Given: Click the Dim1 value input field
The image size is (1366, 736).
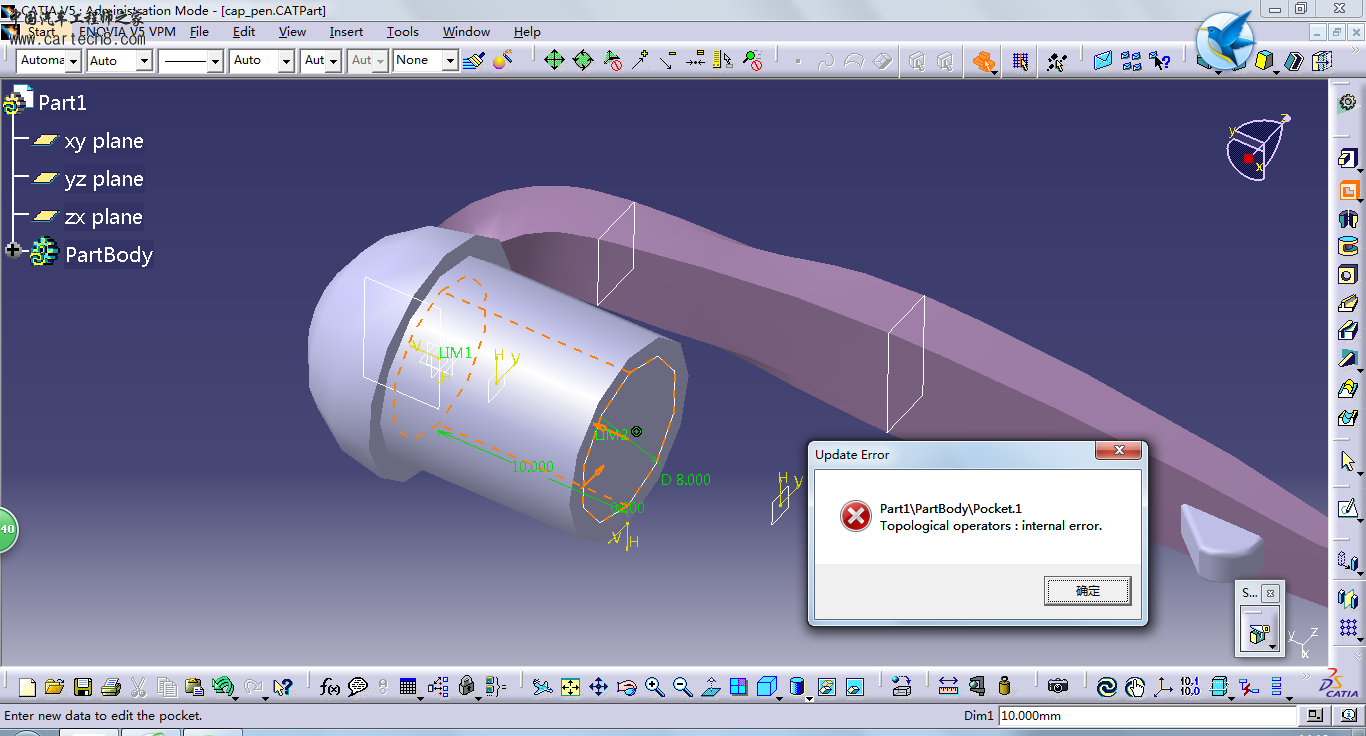Looking at the screenshot, I should pyautogui.click(x=1147, y=715).
